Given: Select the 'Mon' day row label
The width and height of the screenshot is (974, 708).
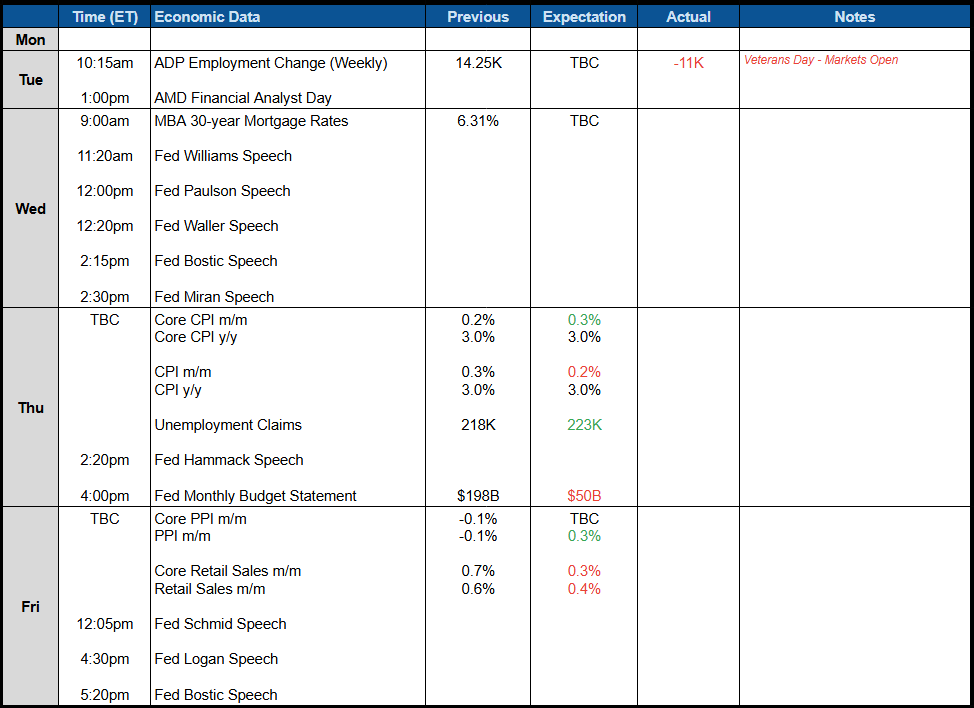Looking at the screenshot, I should point(30,40).
